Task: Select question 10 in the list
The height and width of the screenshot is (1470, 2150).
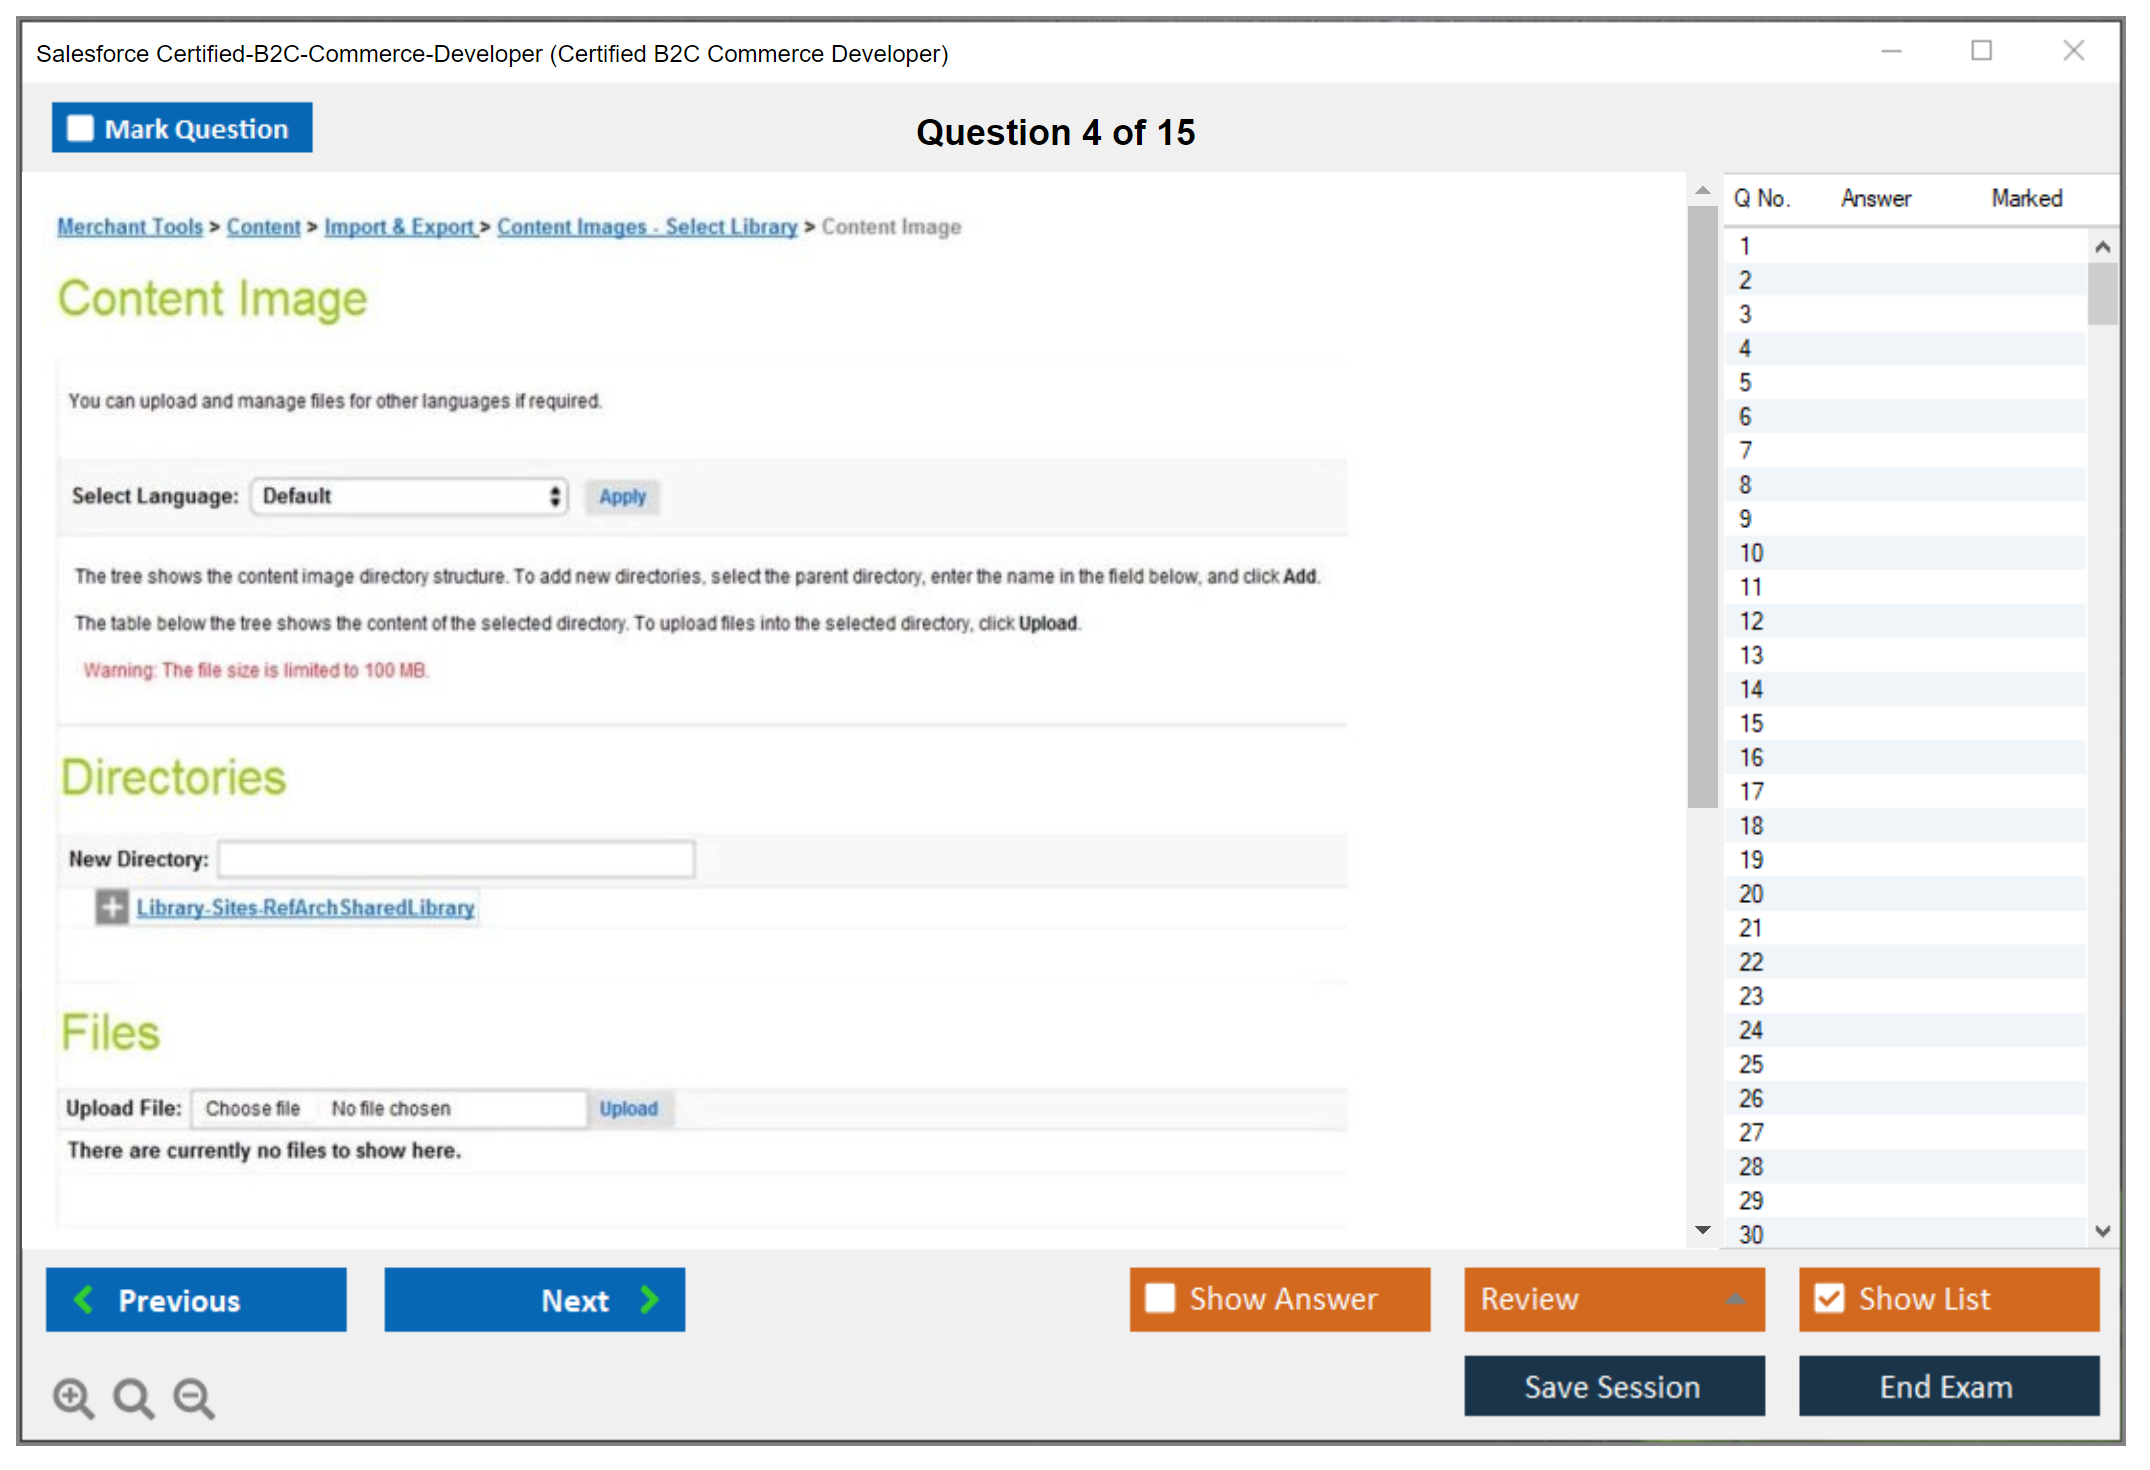Action: 1751,553
